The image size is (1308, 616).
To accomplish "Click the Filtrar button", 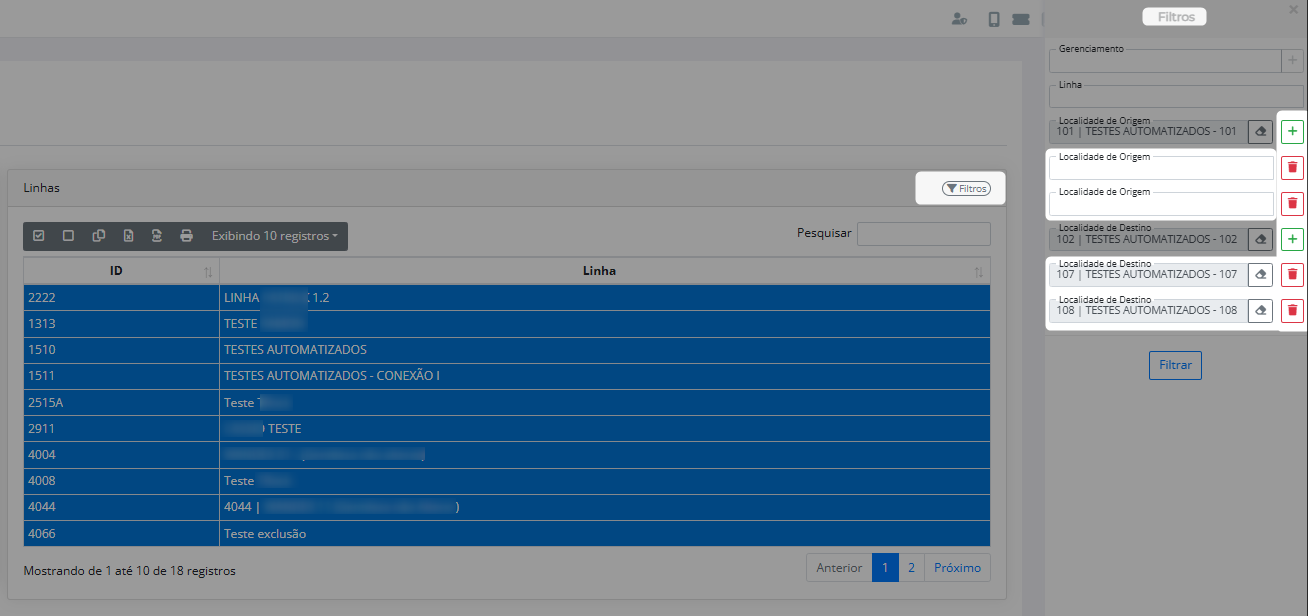I will [x=1175, y=365].
